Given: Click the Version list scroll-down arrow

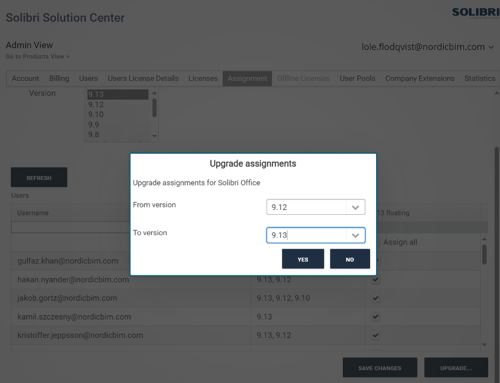Looking at the screenshot, I should coord(154,136).
